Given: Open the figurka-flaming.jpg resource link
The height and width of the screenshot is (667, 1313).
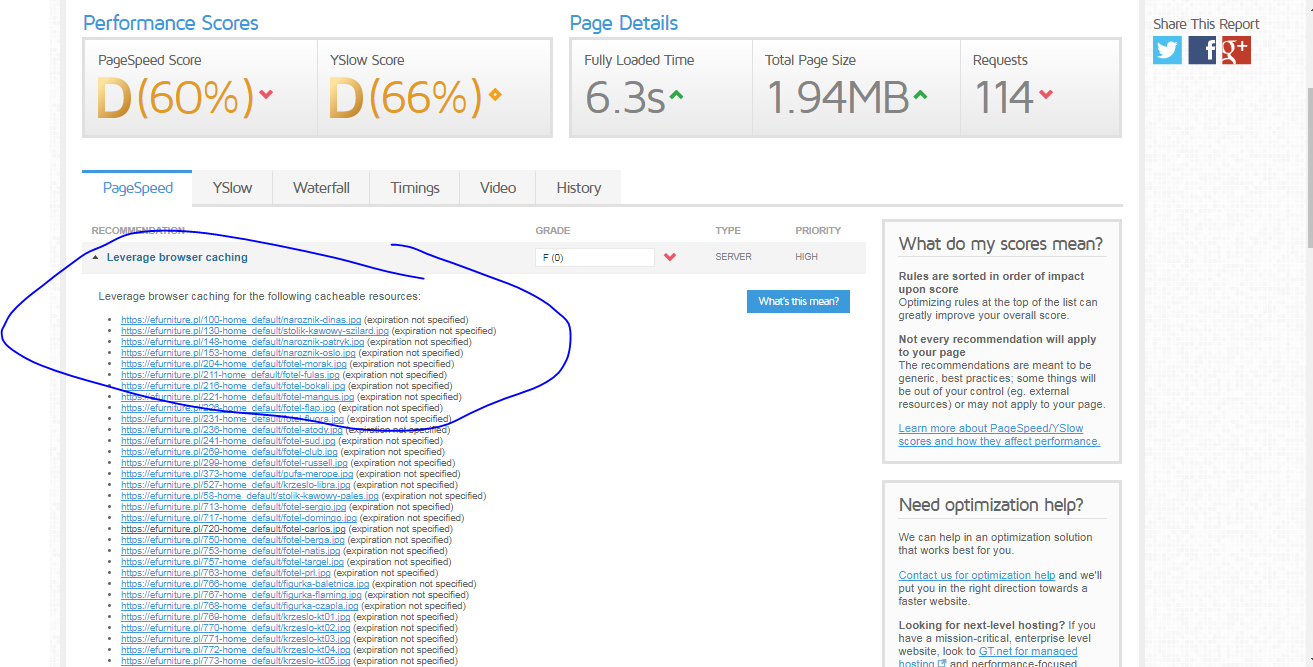Looking at the screenshot, I should tap(242, 595).
